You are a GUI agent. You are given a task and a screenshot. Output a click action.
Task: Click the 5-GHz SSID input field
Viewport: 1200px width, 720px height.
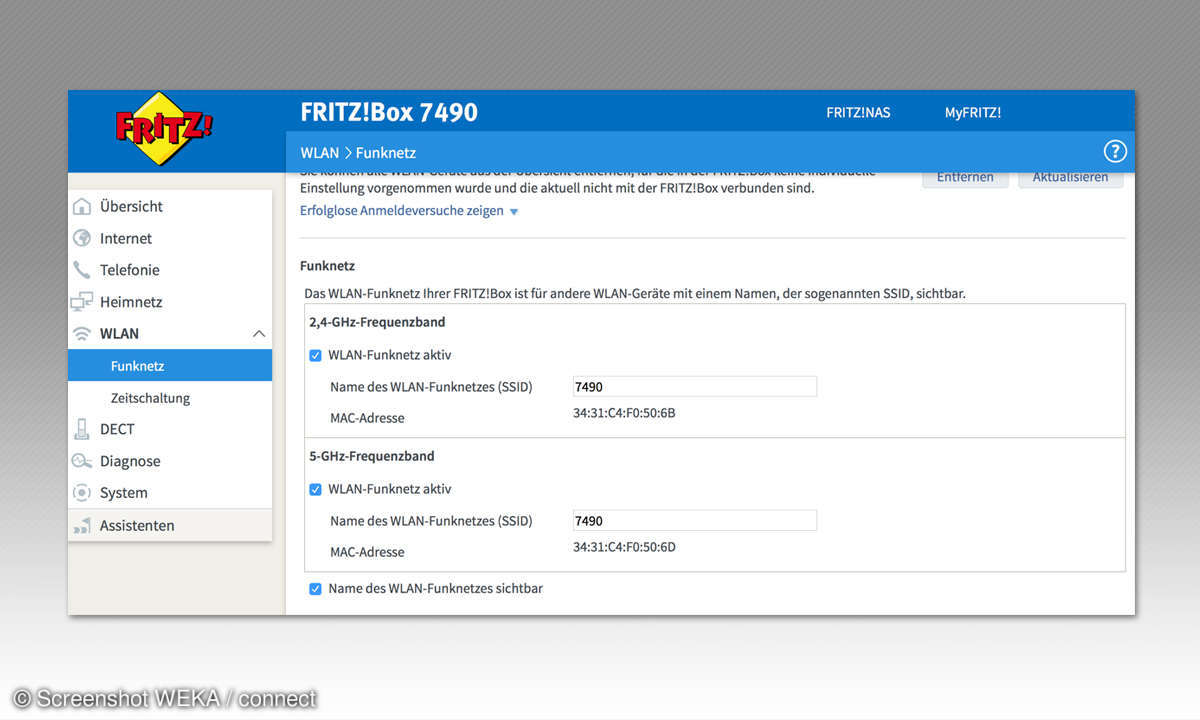(x=694, y=521)
